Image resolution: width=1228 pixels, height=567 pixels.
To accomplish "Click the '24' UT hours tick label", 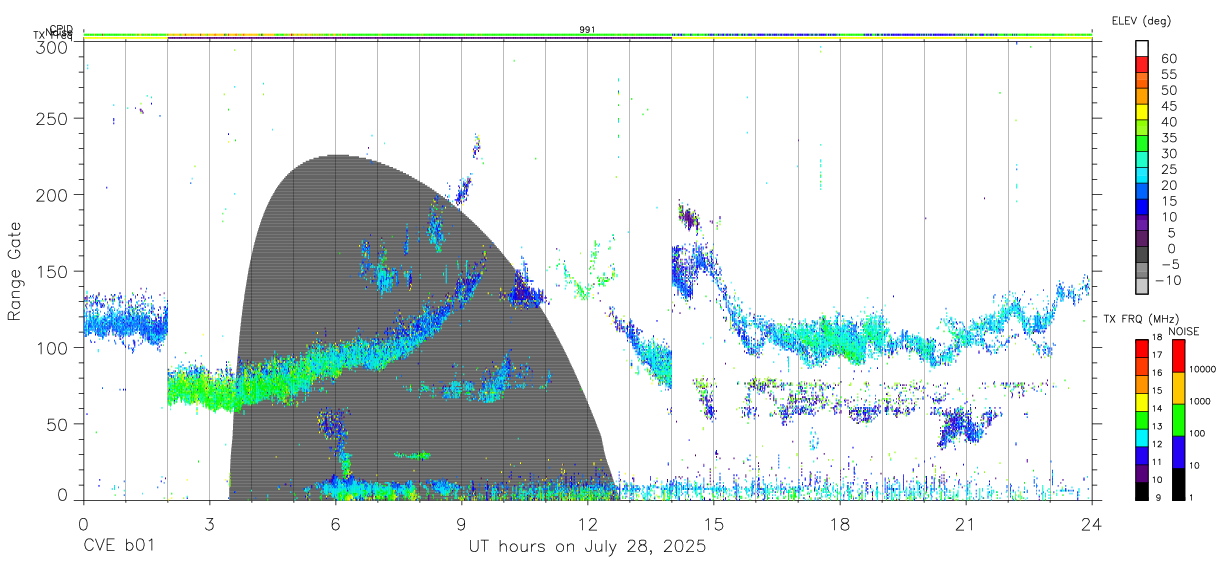I will [x=1091, y=523].
